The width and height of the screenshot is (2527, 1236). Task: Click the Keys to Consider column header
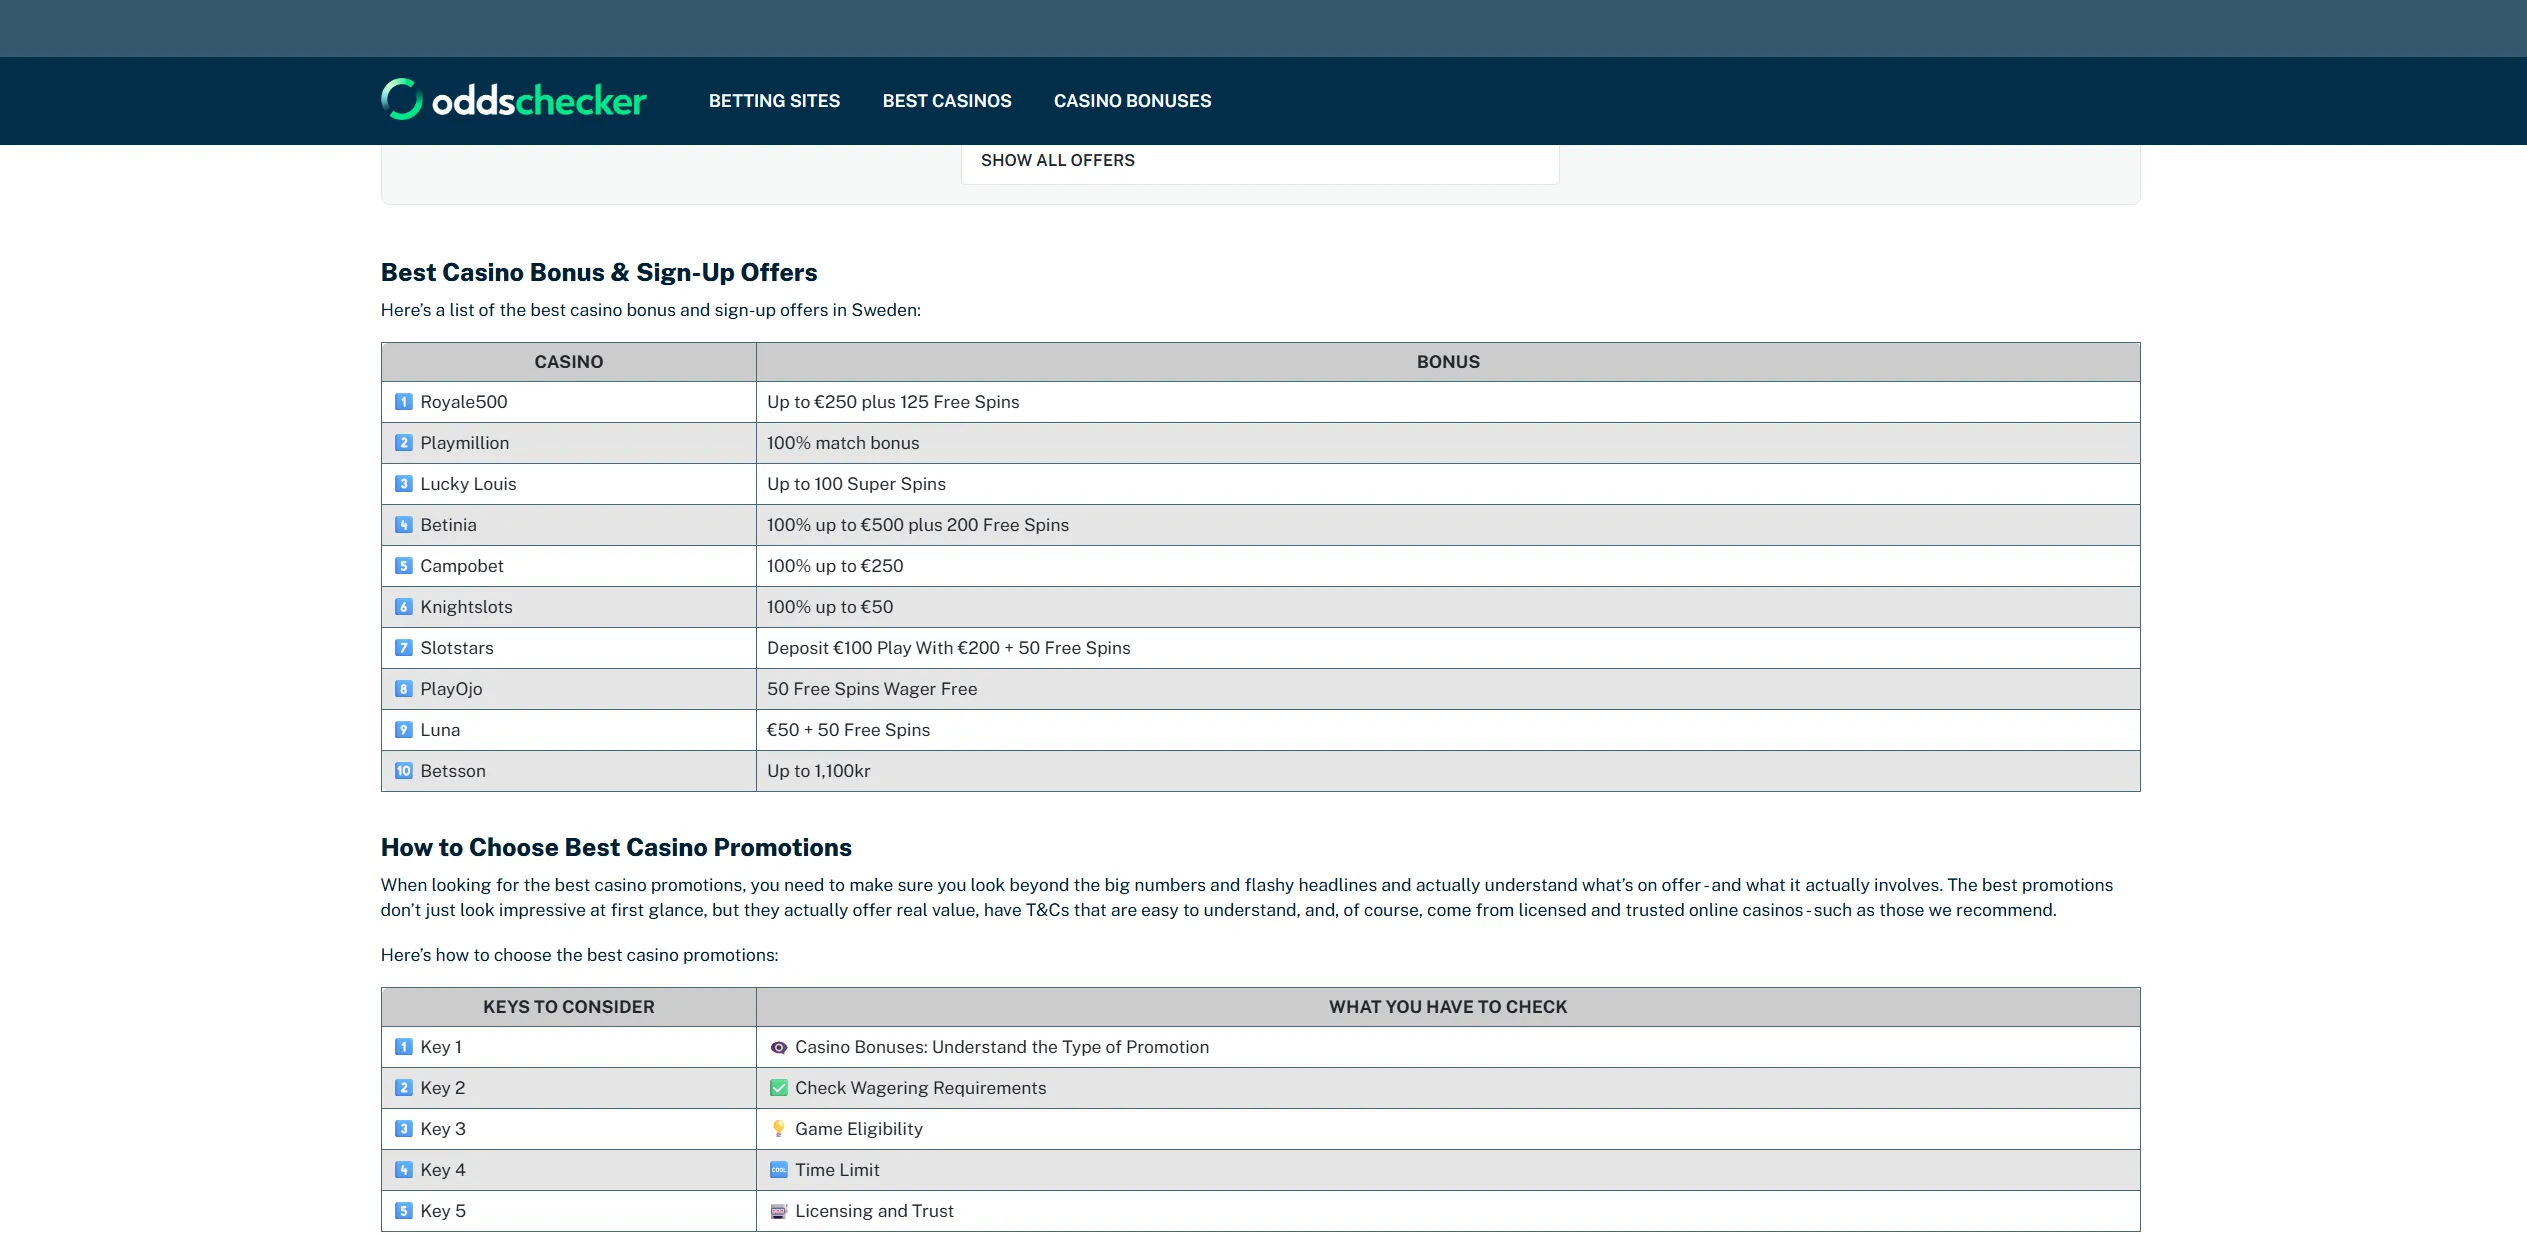[x=569, y=1007]
